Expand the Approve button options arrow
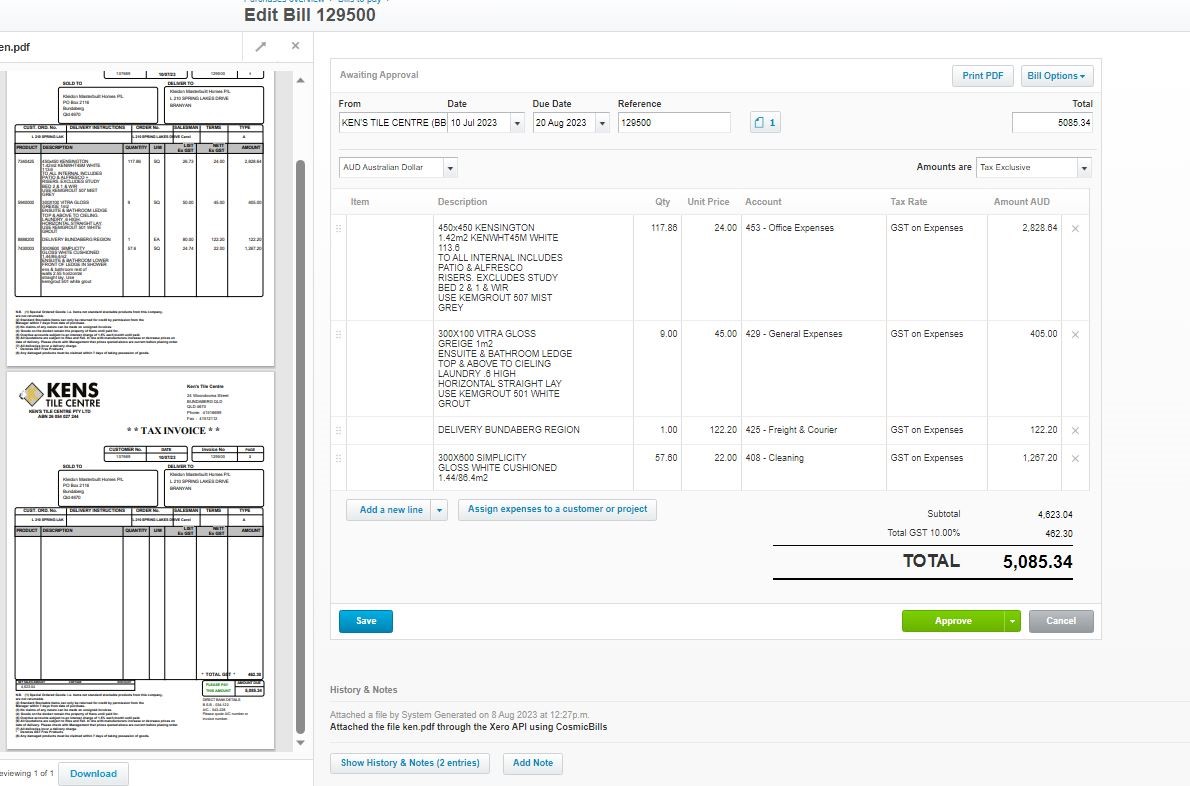The image size is (1190, 786). [x=1012, y=621]
